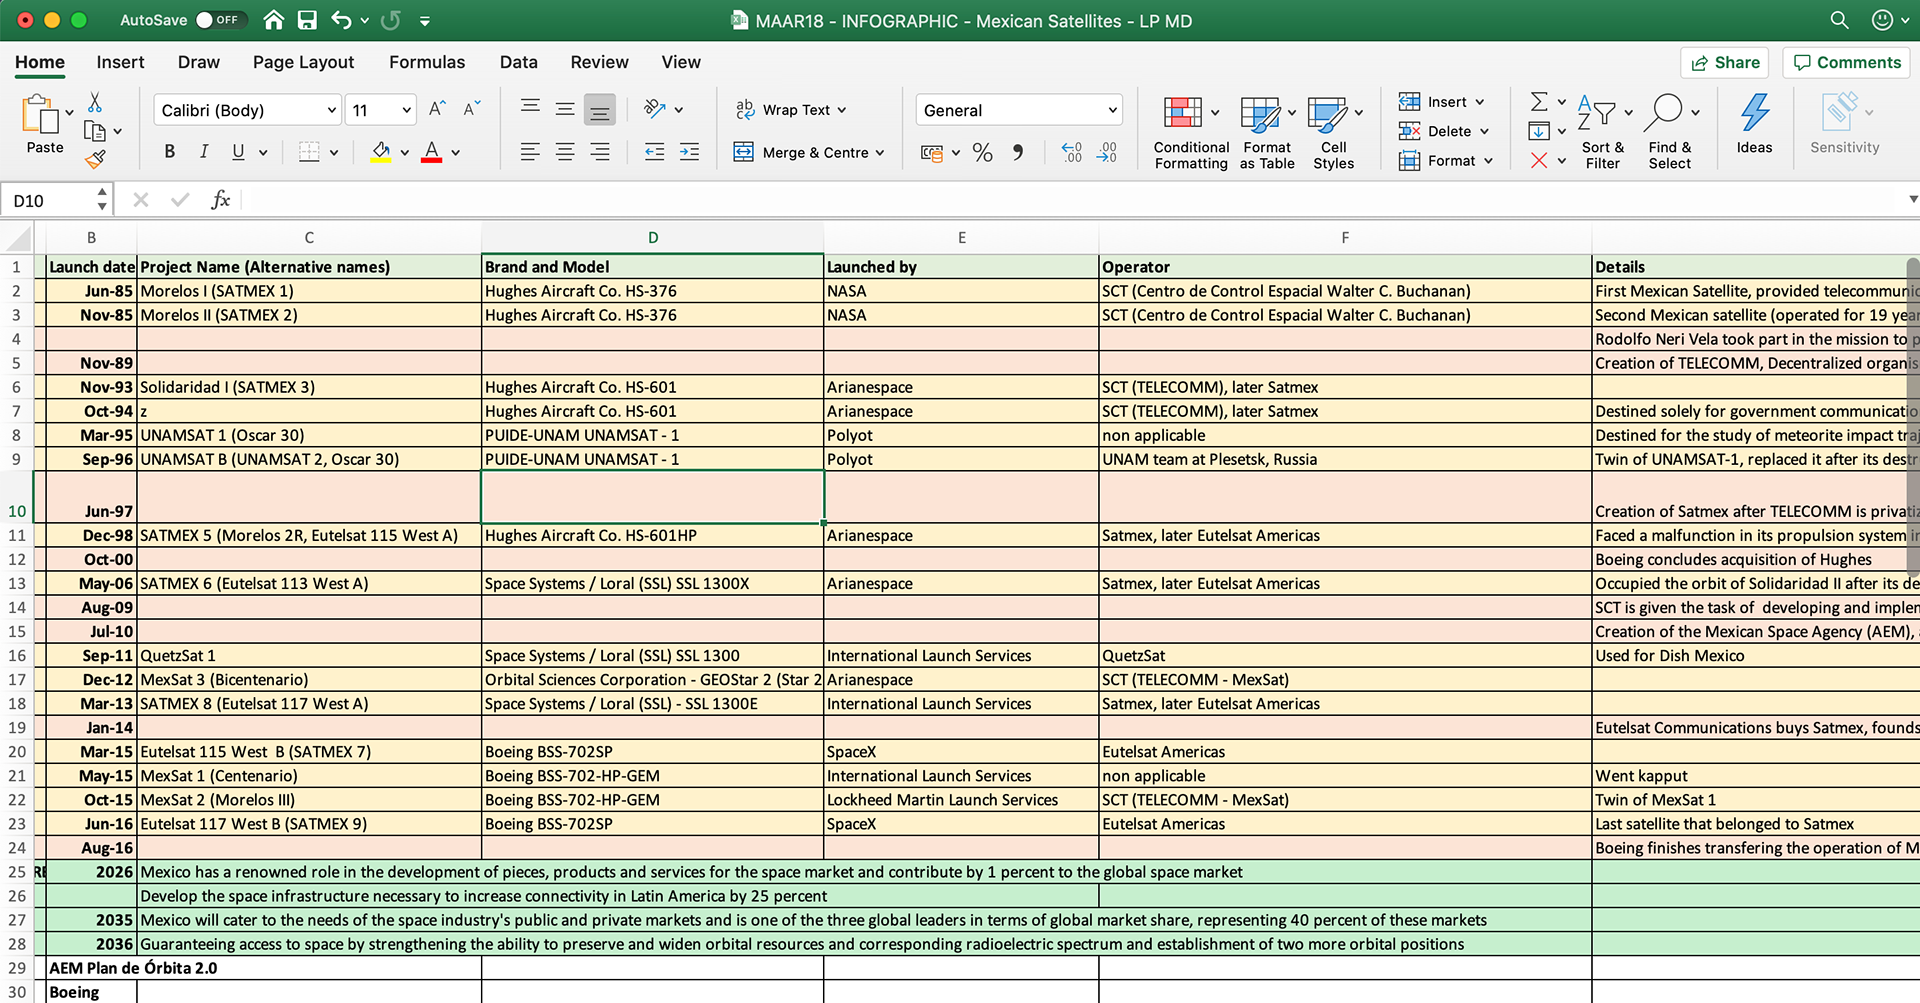
Task: Click the Share button
Action: (1725, 63)
